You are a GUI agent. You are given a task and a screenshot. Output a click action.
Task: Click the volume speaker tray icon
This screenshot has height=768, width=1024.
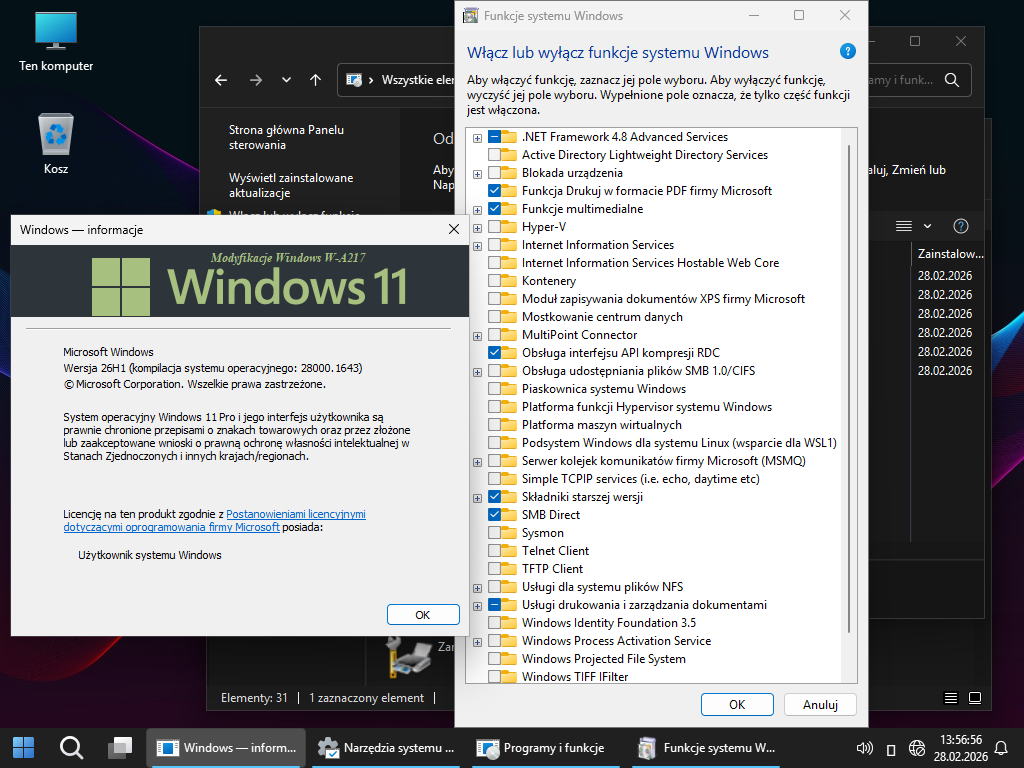pyautogui.click(x=865, y=748)
